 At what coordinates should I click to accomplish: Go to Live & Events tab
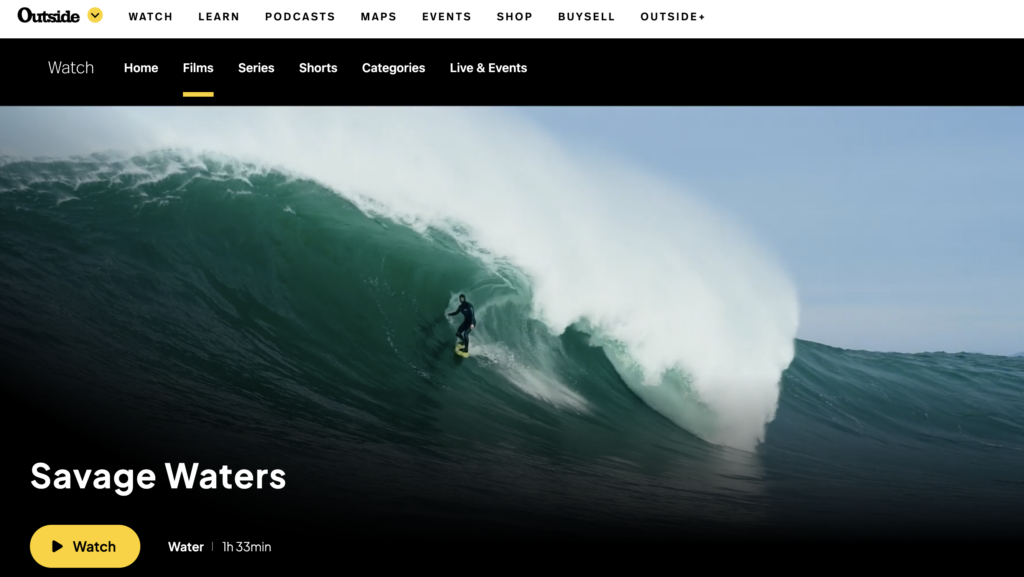[488, 68]
